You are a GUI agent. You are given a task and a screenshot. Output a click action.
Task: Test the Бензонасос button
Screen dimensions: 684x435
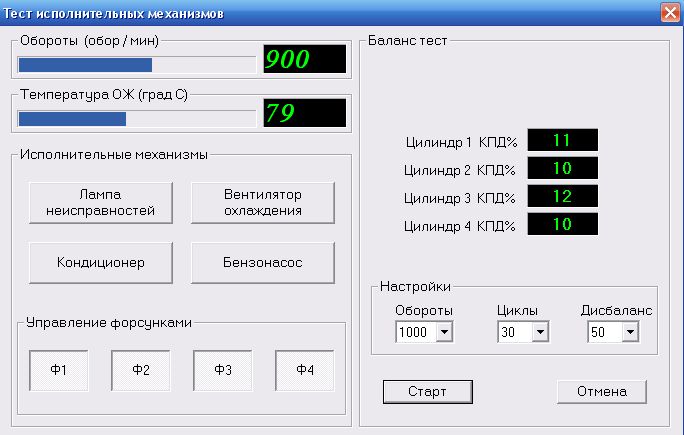(263, 263)
